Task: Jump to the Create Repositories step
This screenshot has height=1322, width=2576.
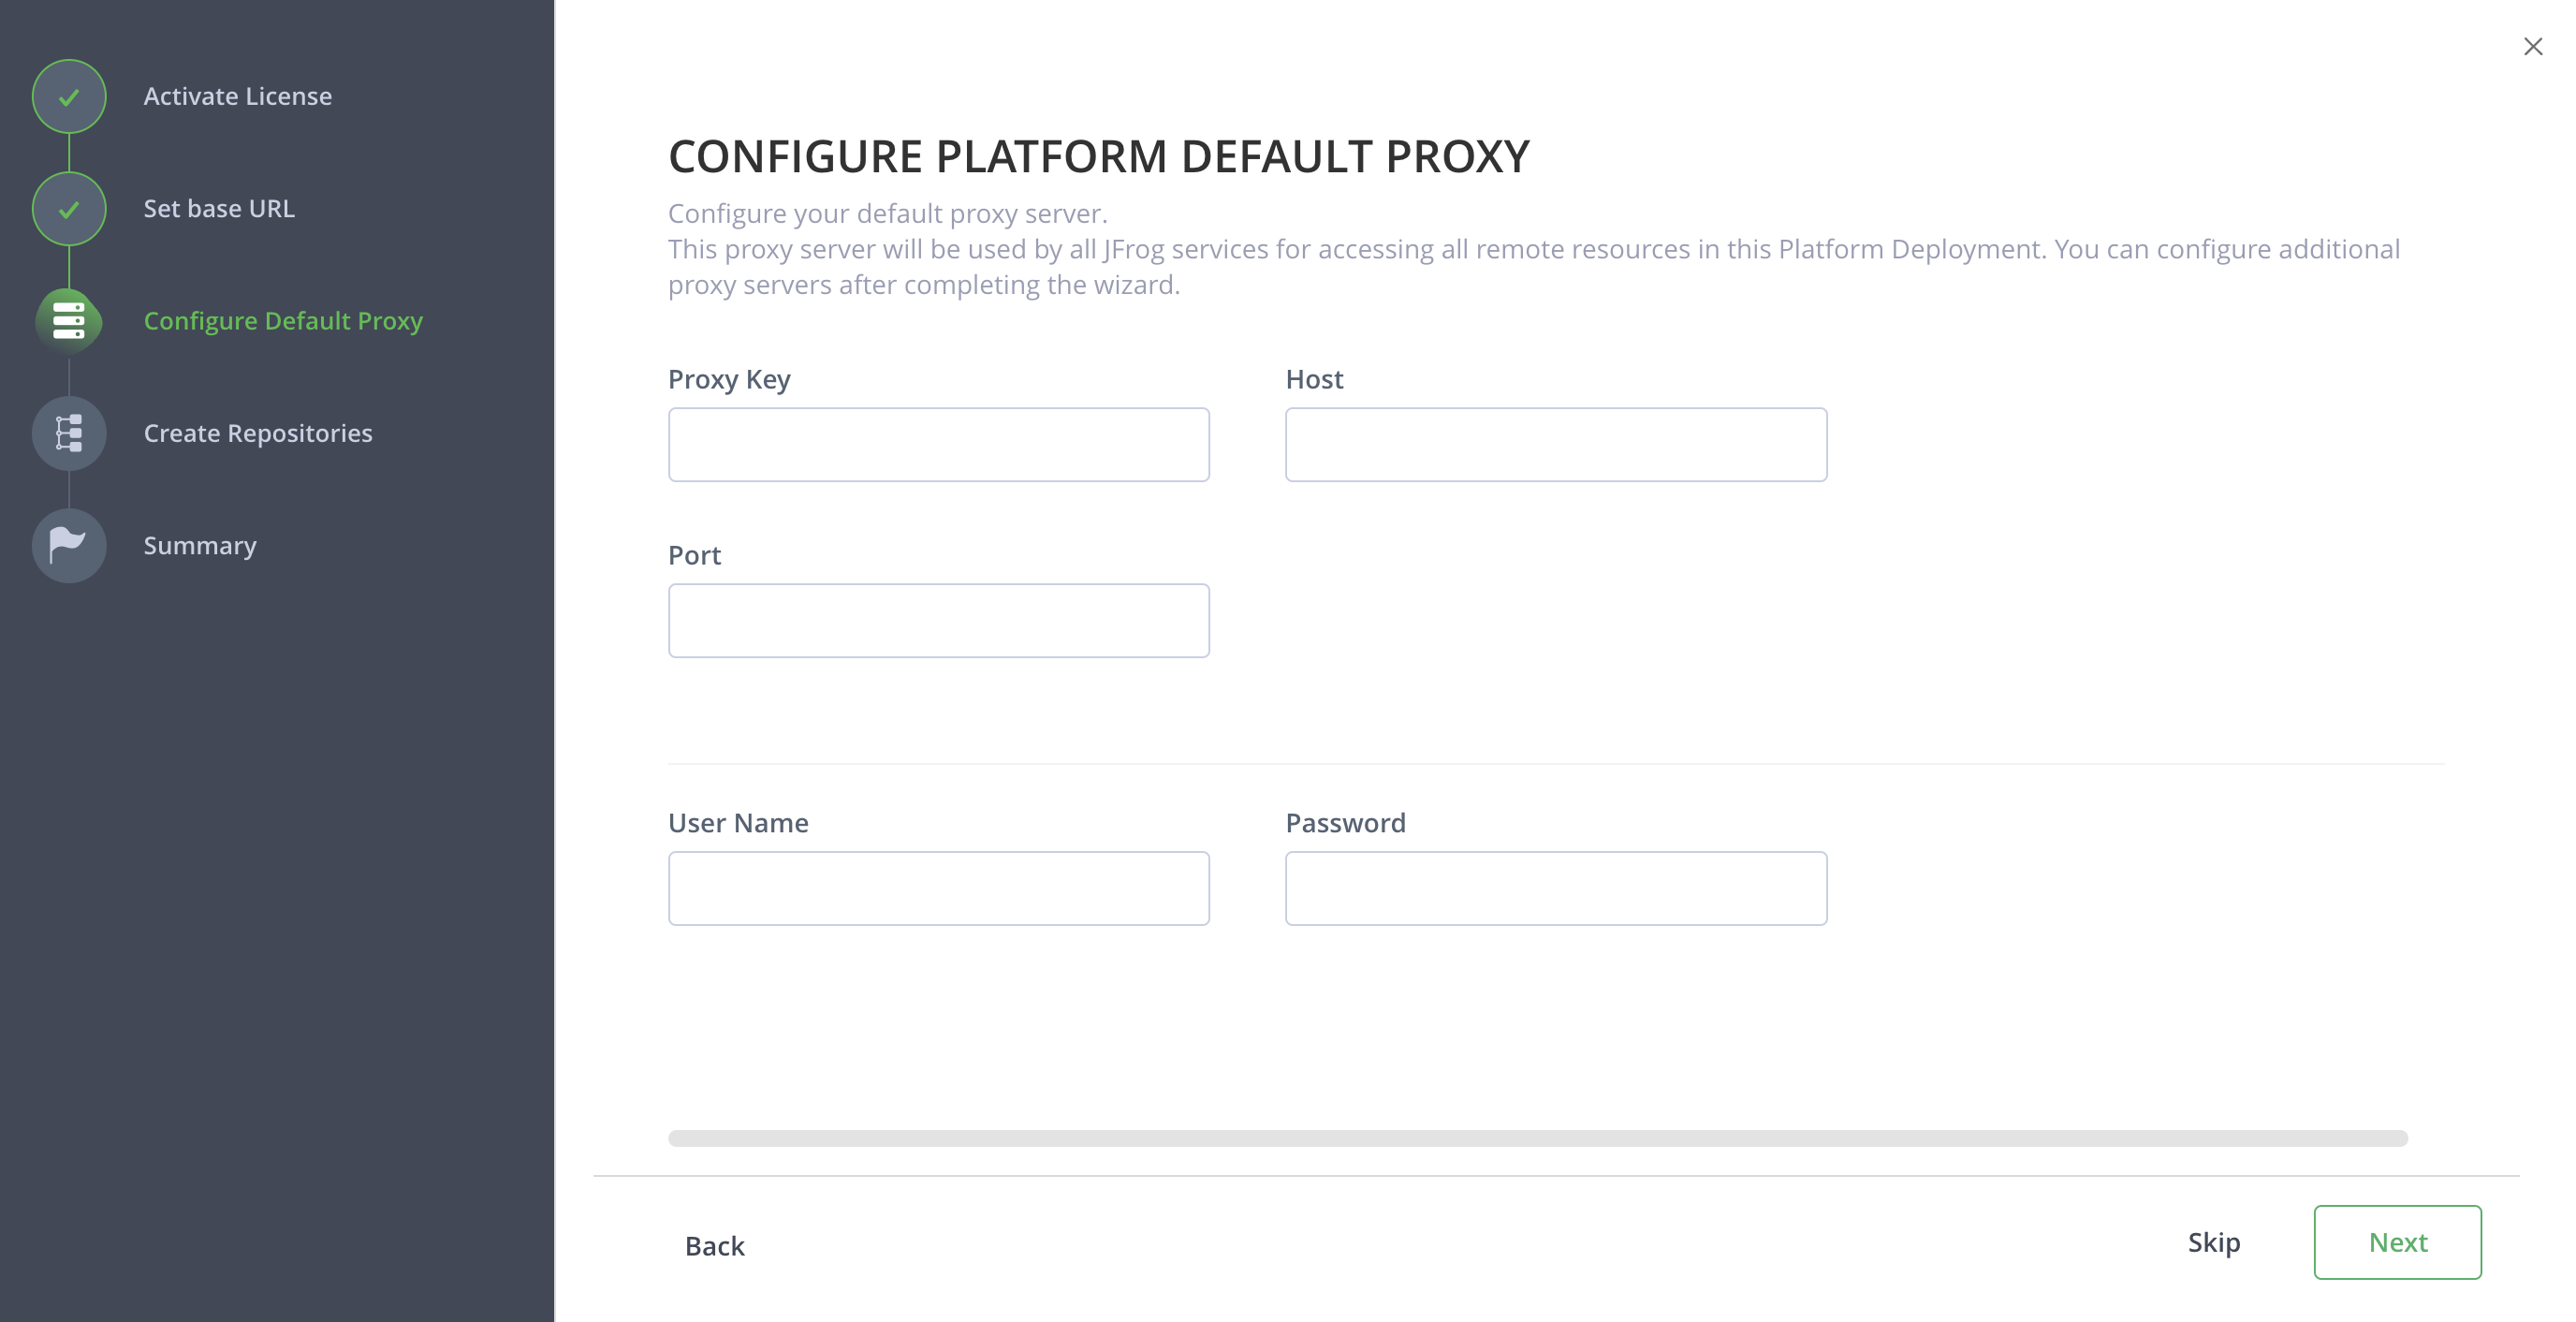Action: (258, 433)
